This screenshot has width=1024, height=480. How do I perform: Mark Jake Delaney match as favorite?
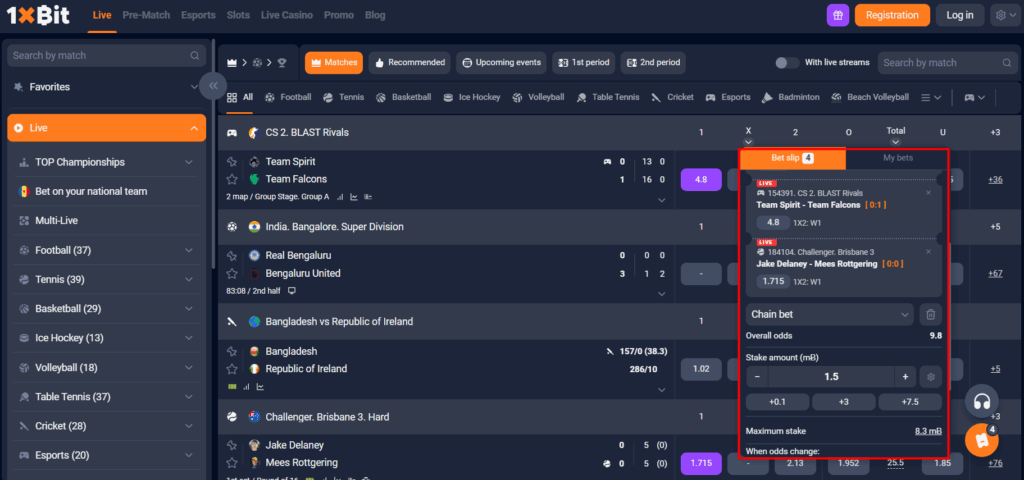tap(232, 445)
